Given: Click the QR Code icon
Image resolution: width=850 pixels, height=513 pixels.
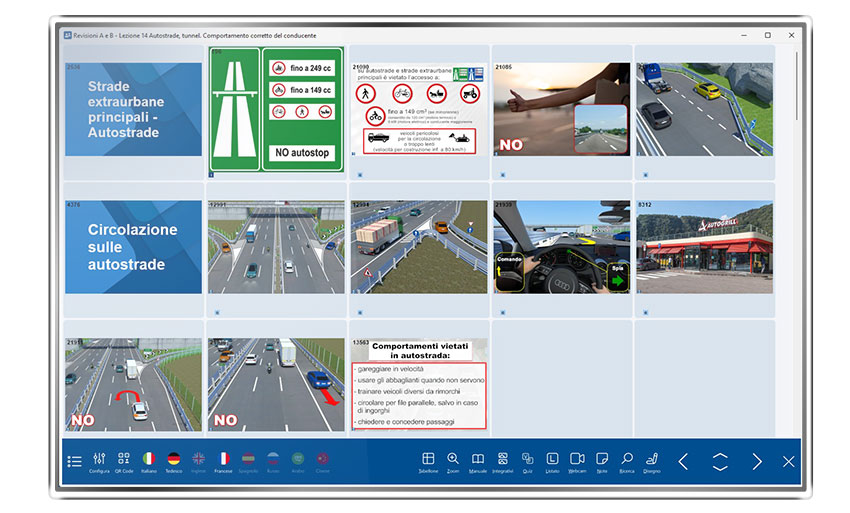Looking at the screenshot, I should 124,459.
